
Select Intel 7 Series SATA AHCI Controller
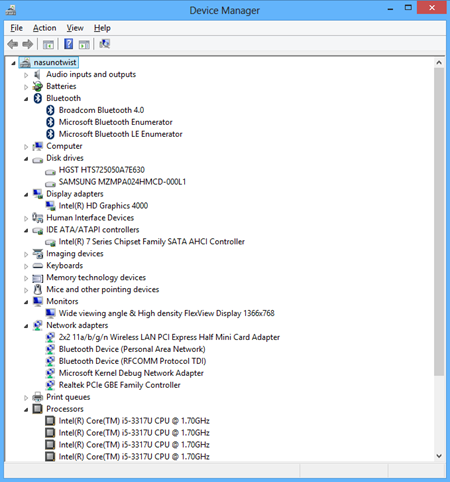[x=152, y=241]
